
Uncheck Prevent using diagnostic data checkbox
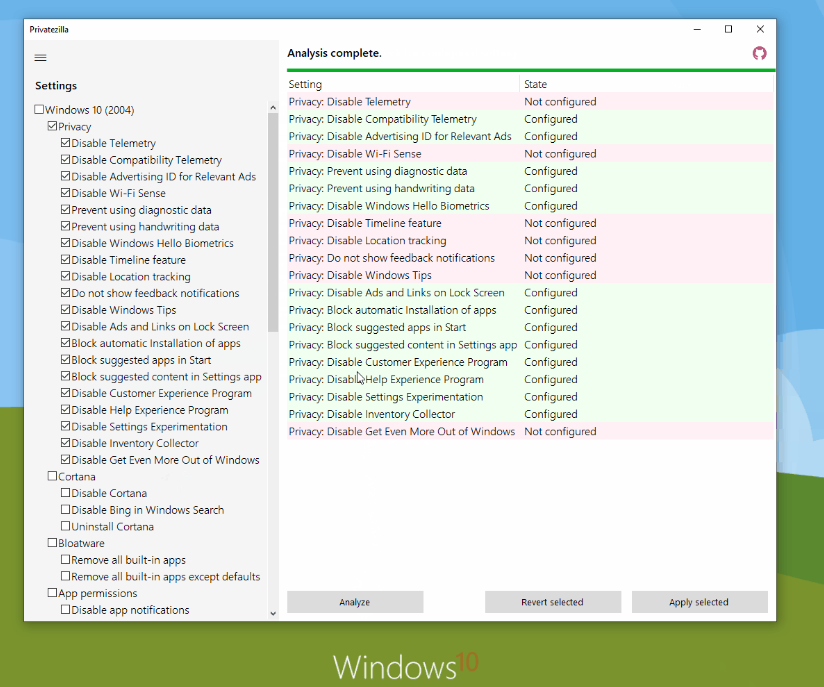[x=65, y=209]
